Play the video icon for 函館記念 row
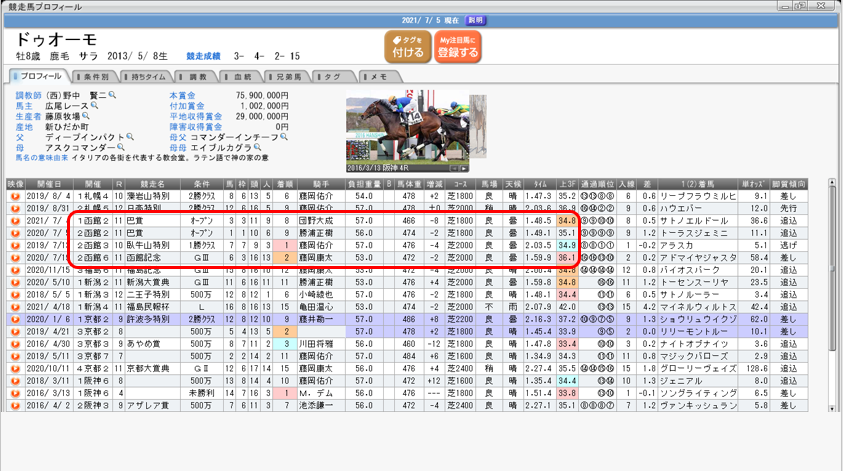 tap(15, 256)
